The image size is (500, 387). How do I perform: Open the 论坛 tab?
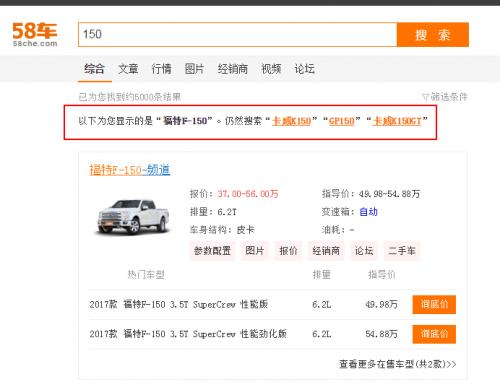click(x=304, y=69)
